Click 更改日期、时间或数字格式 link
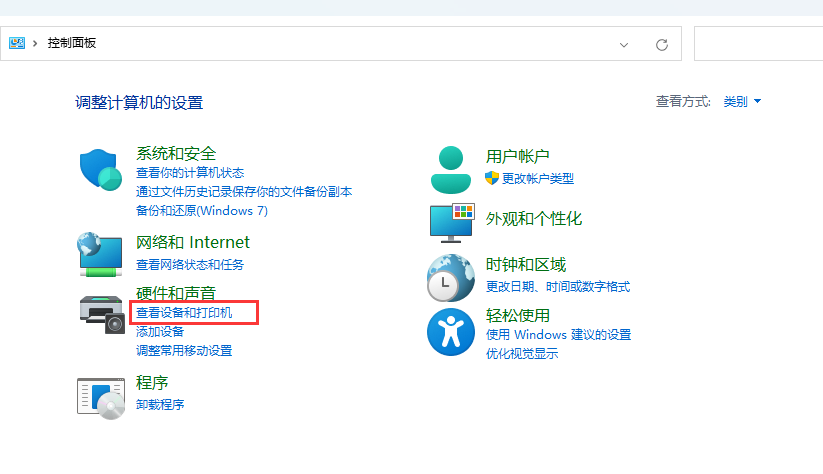This screenshot has width=823, height=474. (x=558, y=287)
